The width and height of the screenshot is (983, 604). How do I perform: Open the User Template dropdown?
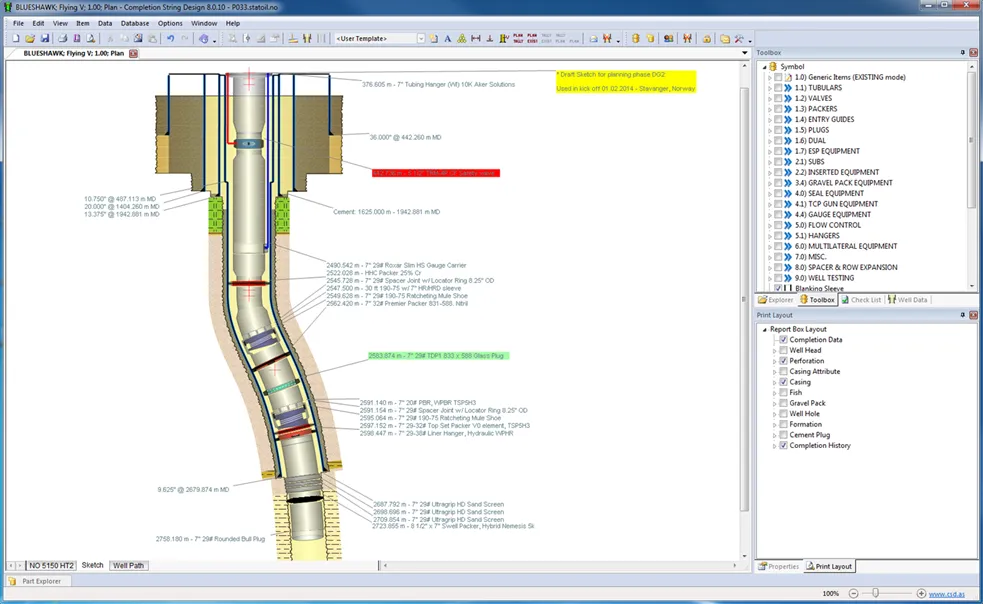click(421, 39)
